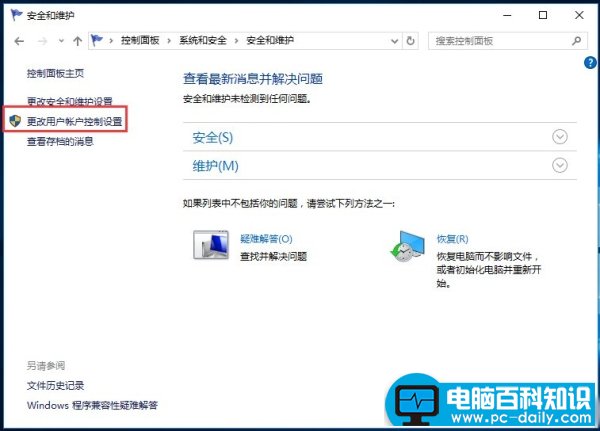Click the heading 查看最新消息并解决问题
The width and height of the screenshot is (600, 431).
pos(253,79)
